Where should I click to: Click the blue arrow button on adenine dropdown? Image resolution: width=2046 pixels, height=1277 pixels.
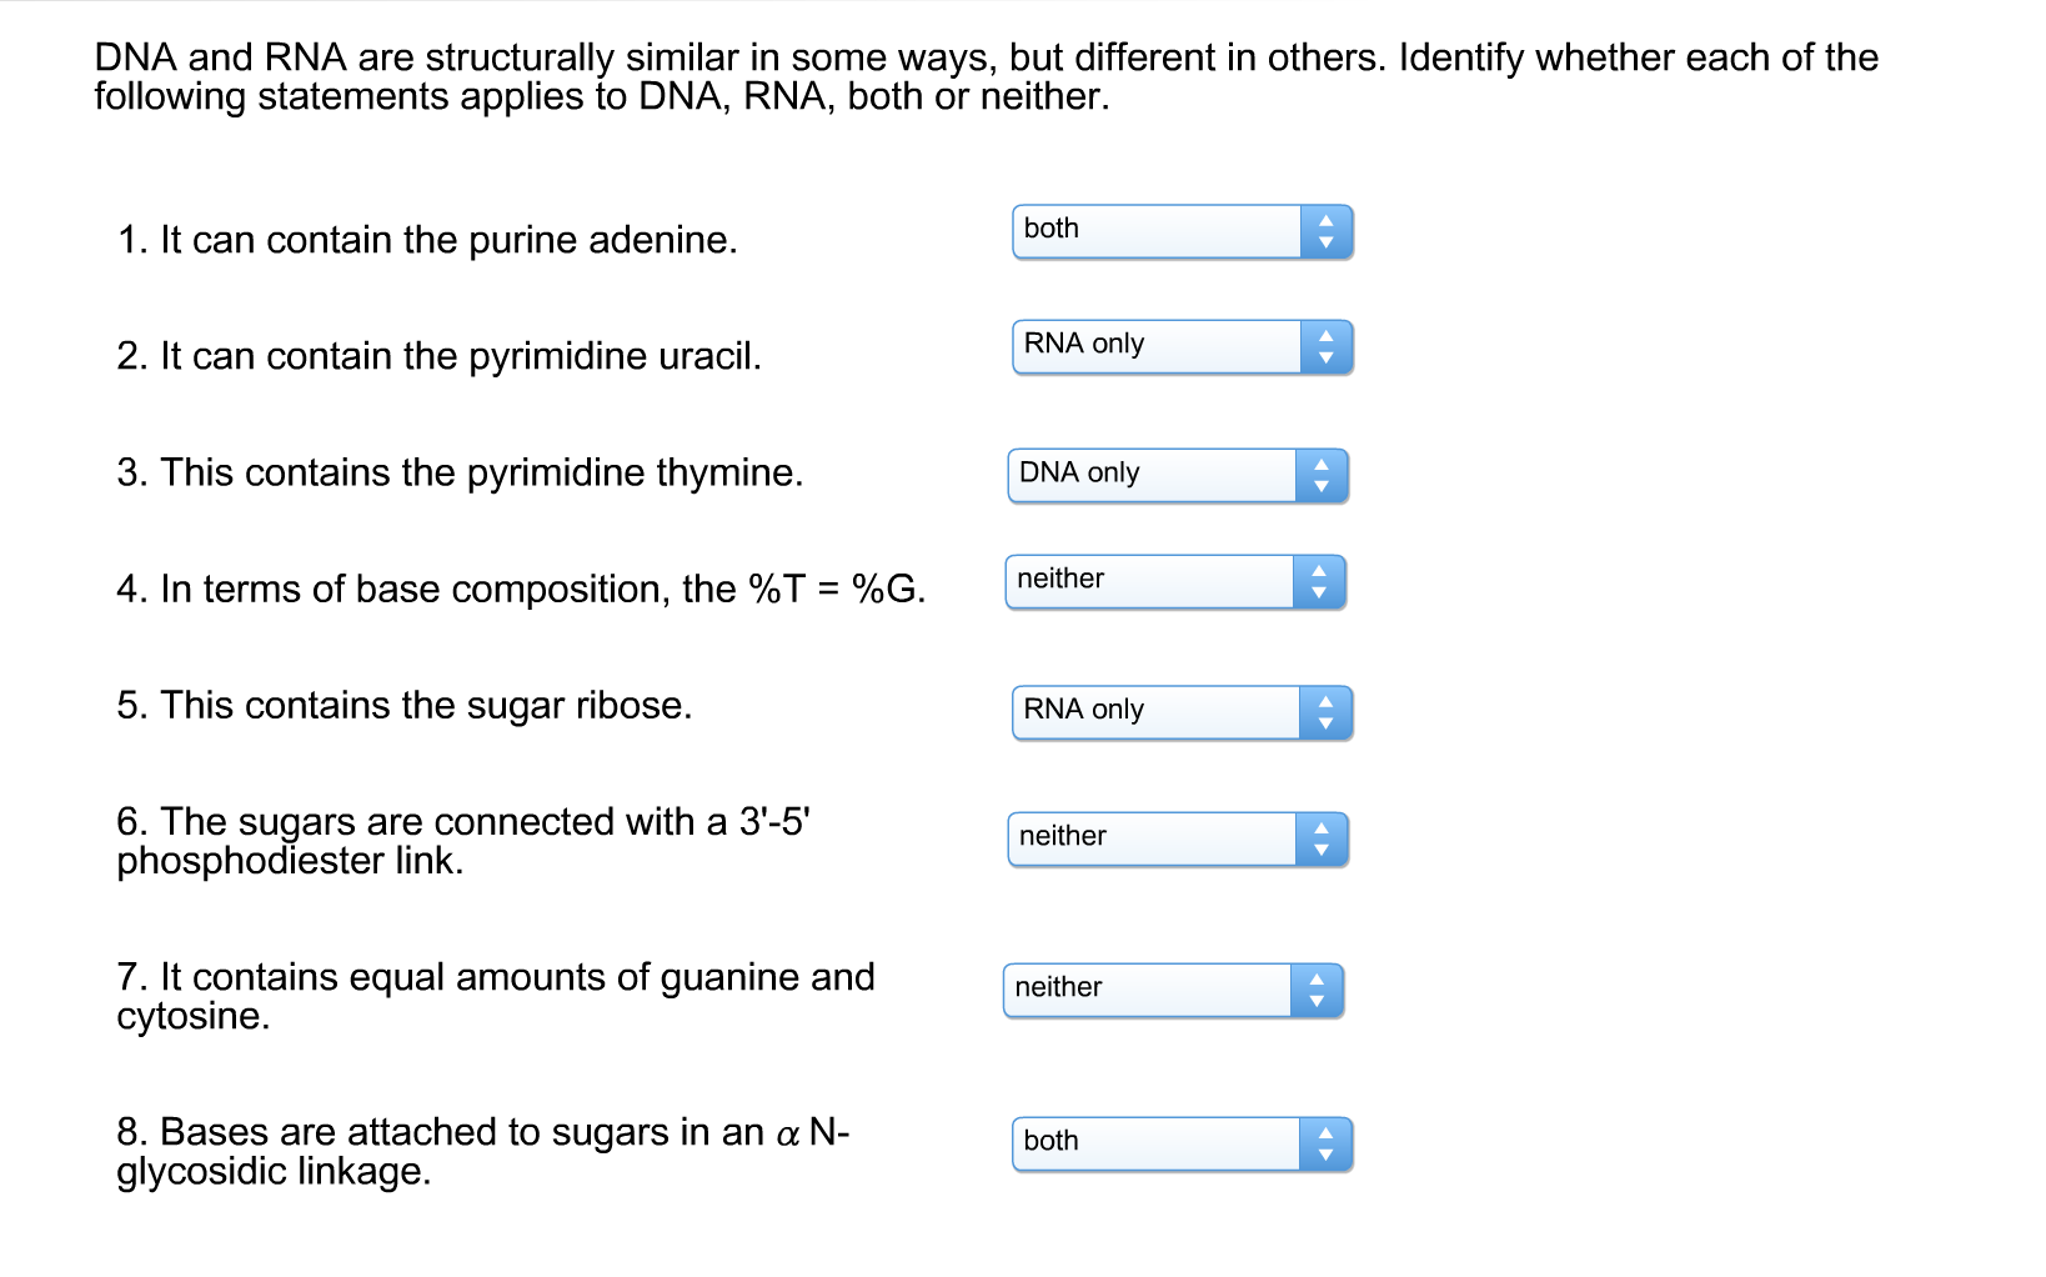1326,232
